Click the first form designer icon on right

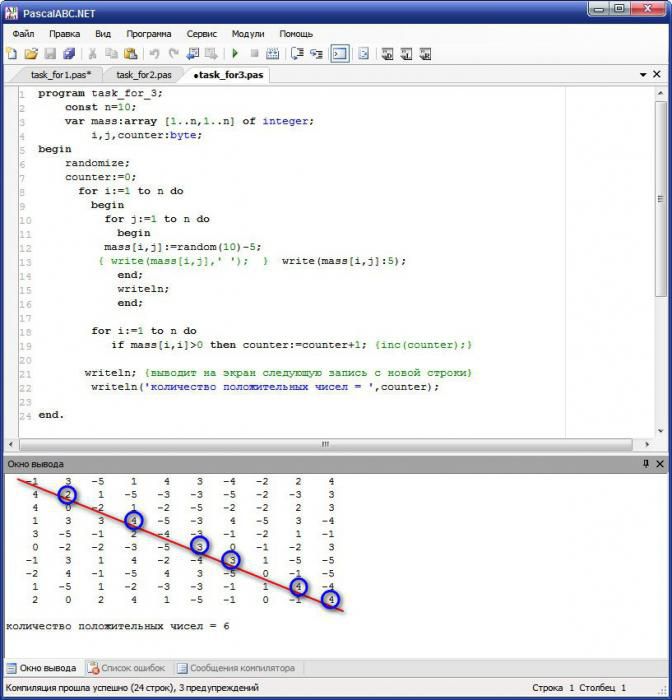pyautogui.click(x=387, y=54)
